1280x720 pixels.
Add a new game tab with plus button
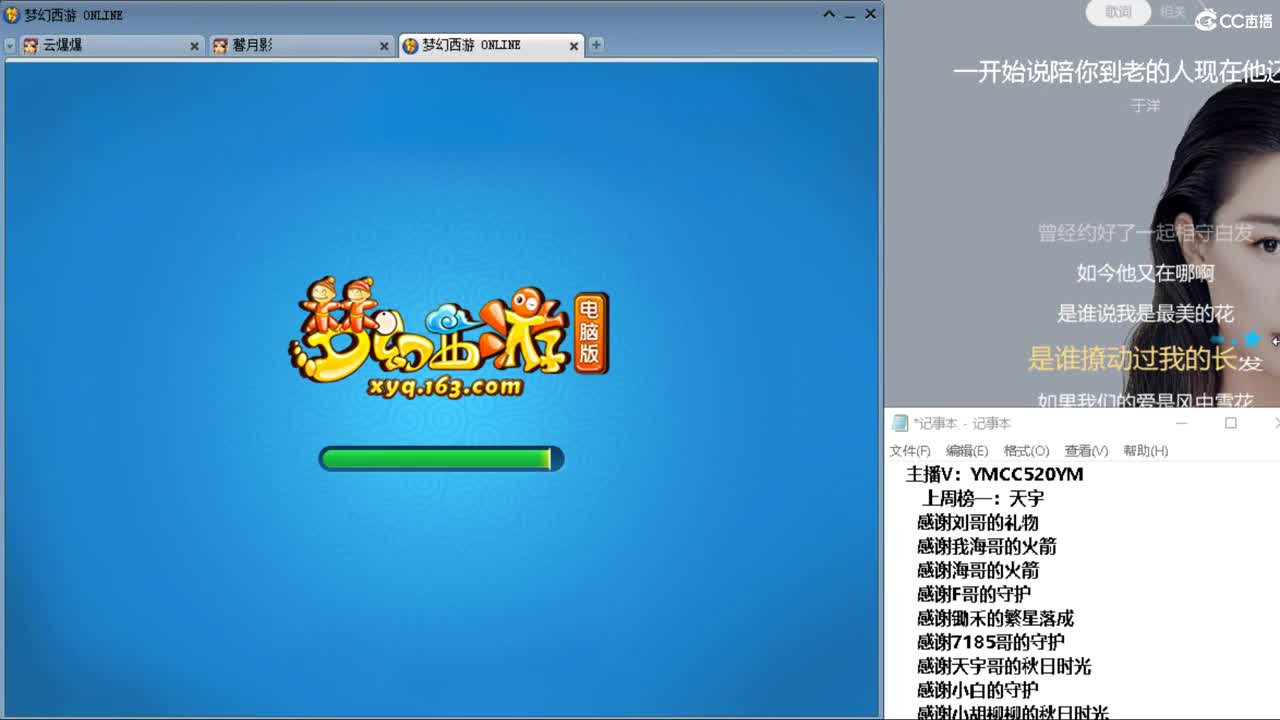coord(596,45)
